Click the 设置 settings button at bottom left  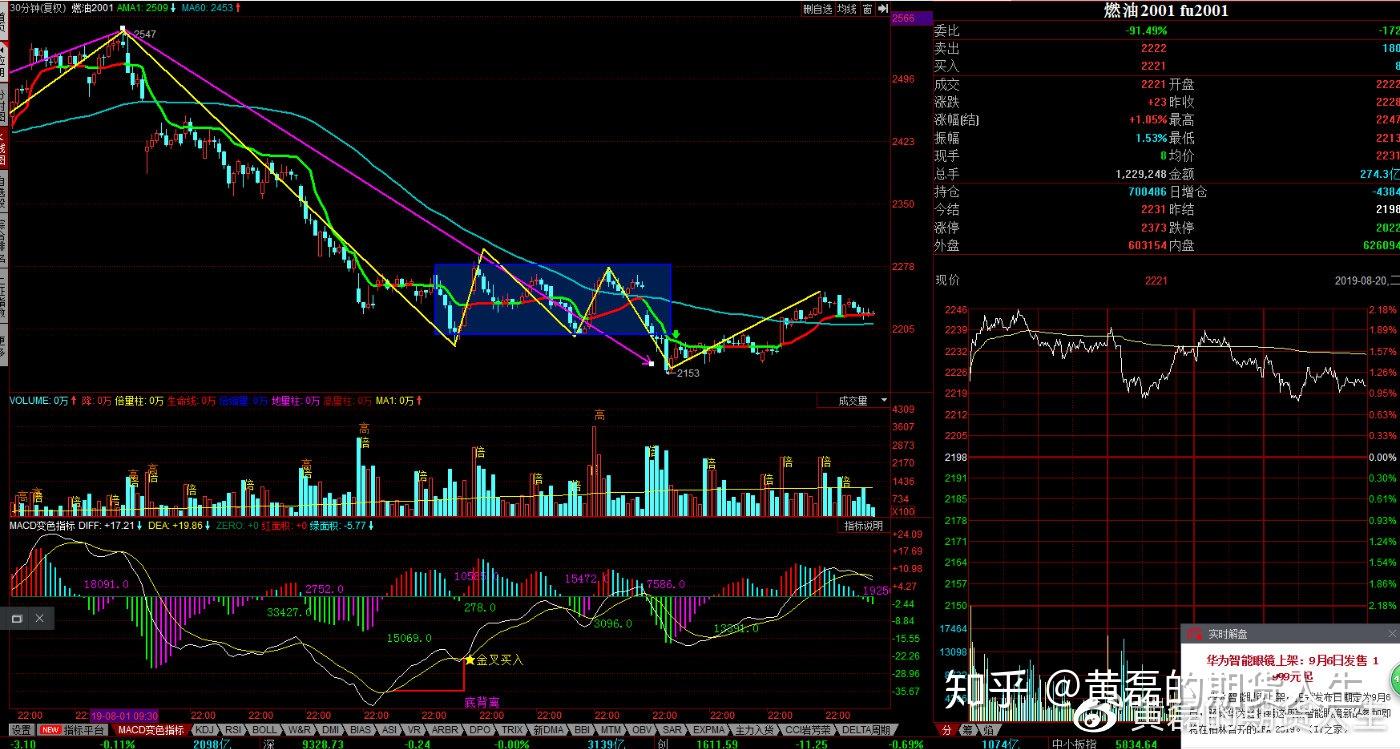click(x=21, y=730)
